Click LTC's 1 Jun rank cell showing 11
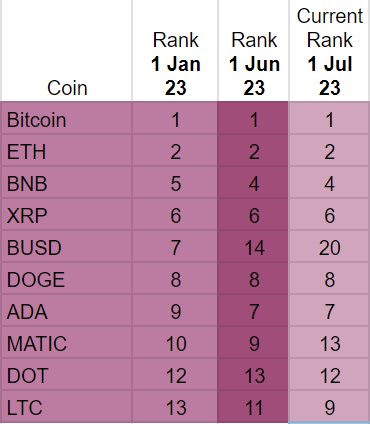 pos(253,406)
